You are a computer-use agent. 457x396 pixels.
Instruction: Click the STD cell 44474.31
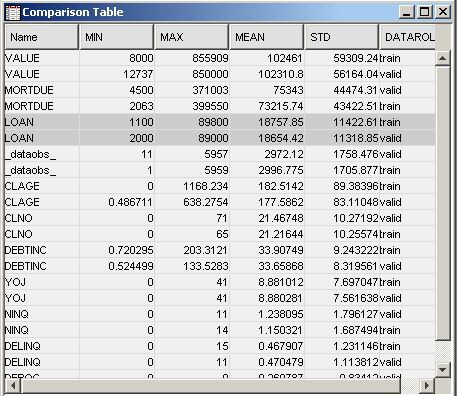tap(342, 90)
